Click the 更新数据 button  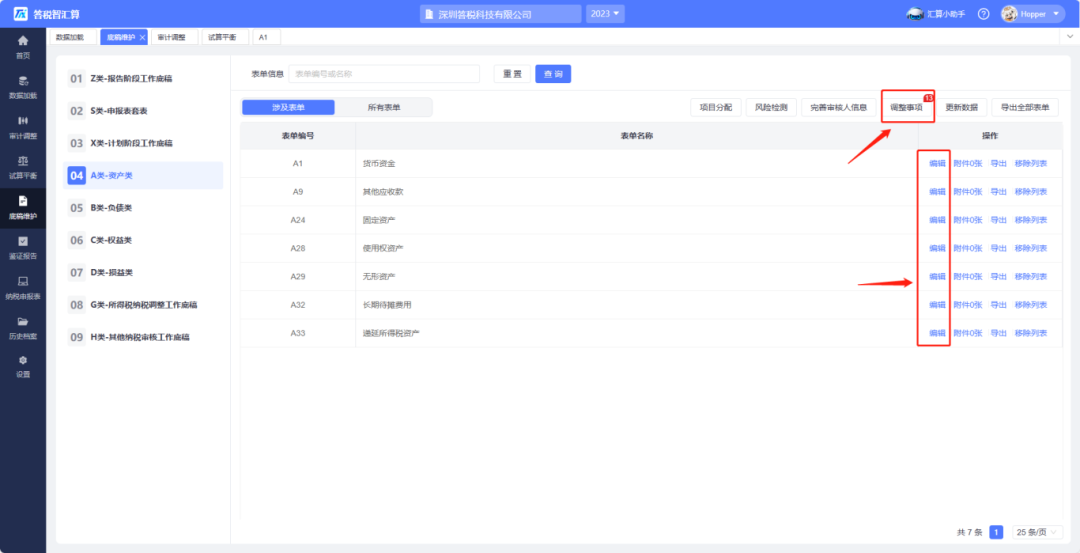point(962,107)
